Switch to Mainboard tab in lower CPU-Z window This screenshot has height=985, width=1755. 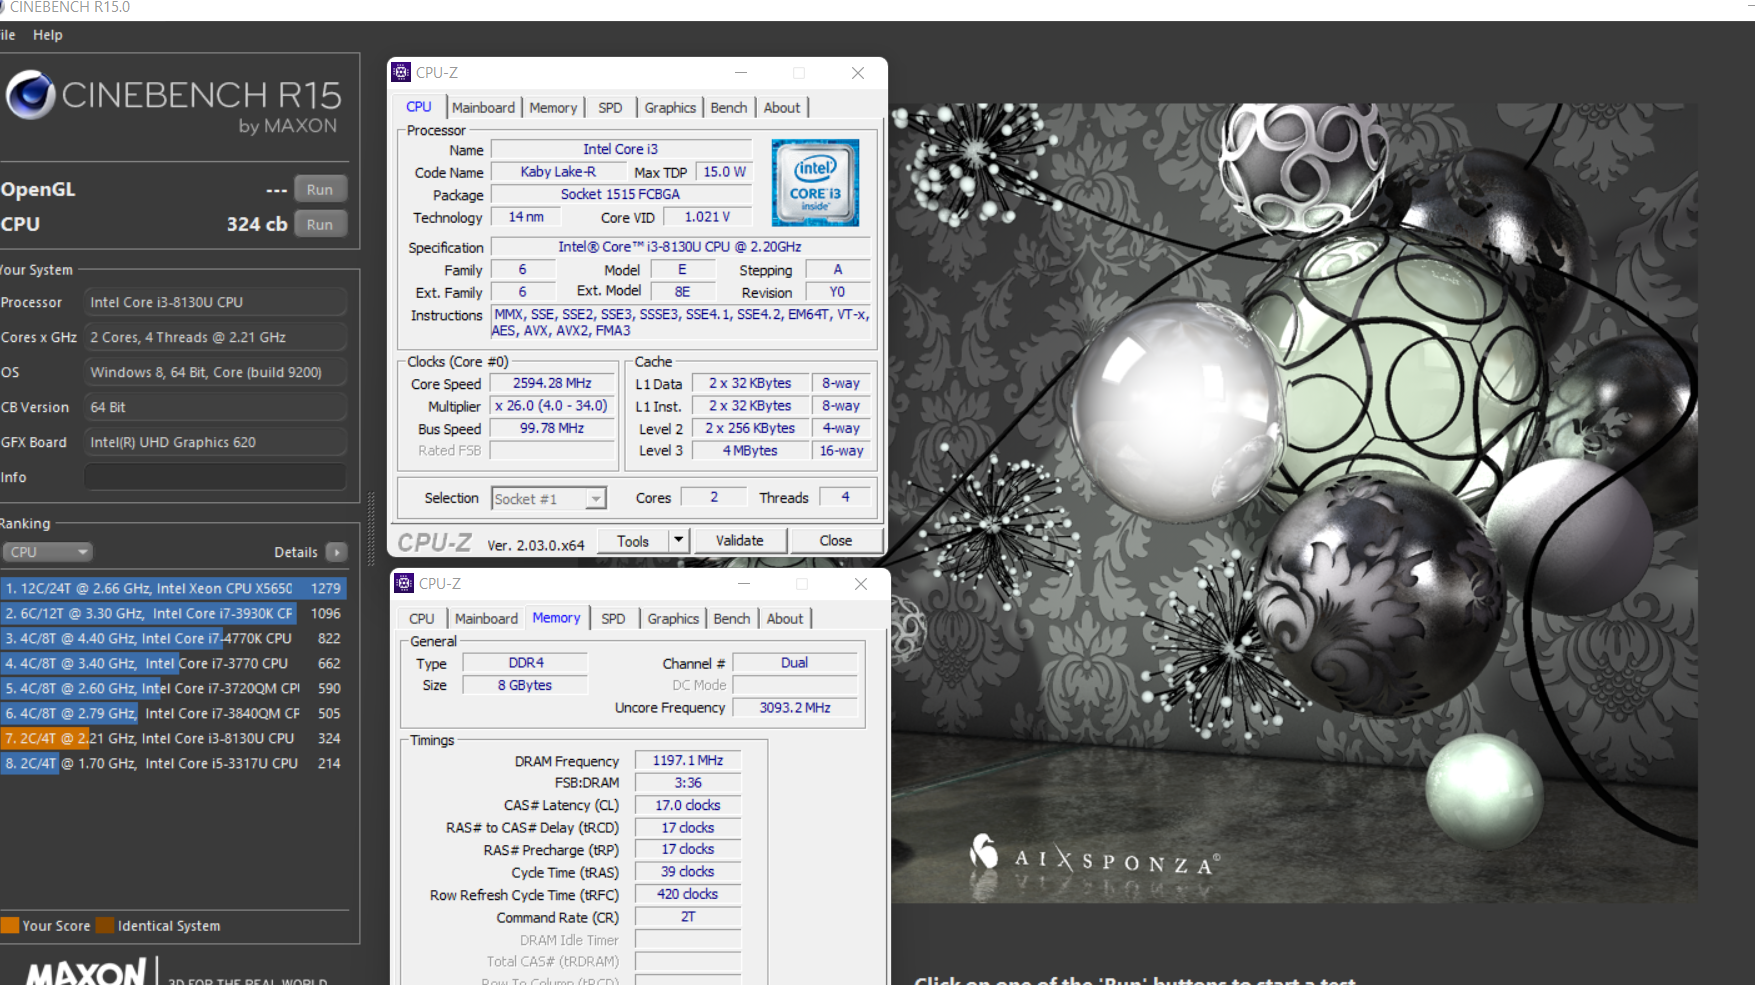486,619
